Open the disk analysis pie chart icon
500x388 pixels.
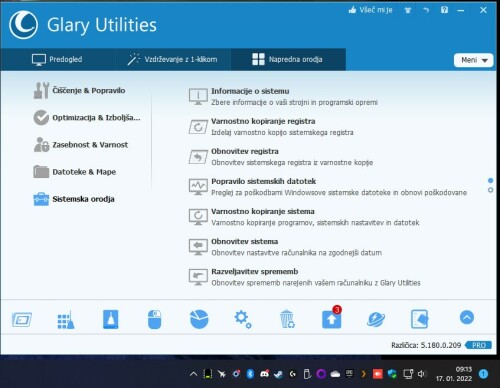click(x=199, y=319)
